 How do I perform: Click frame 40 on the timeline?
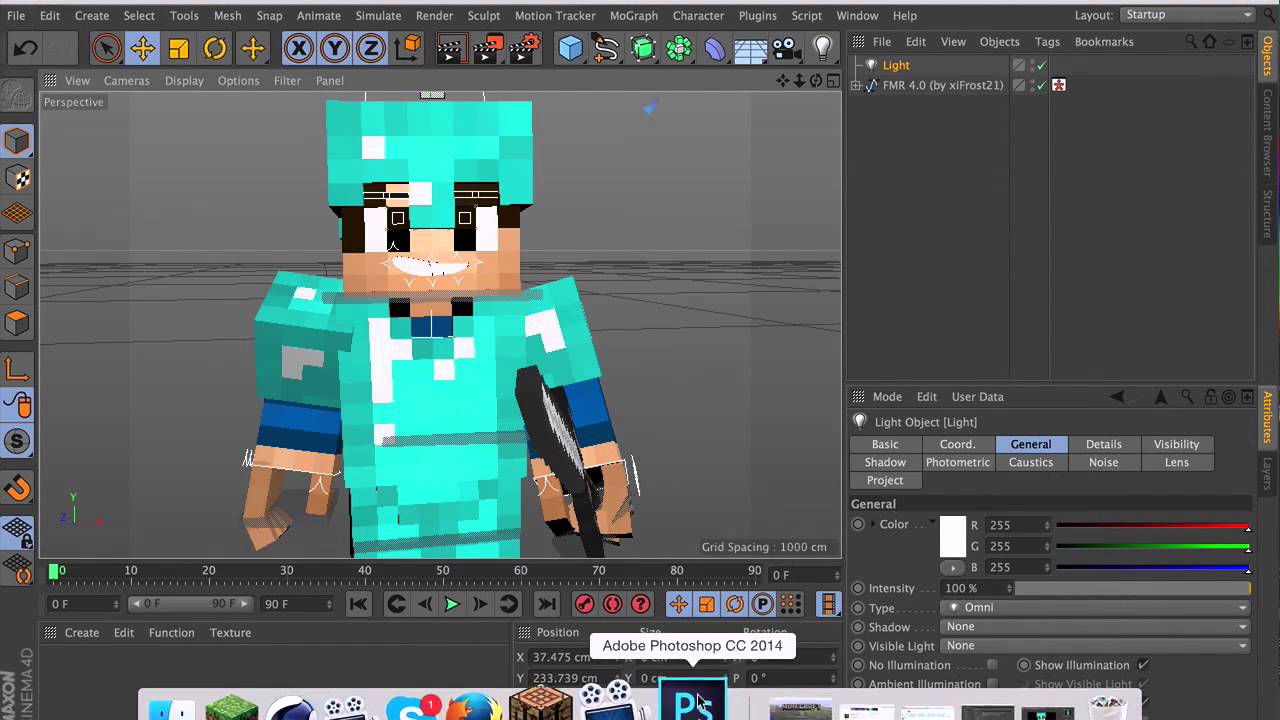coord(364,571)
